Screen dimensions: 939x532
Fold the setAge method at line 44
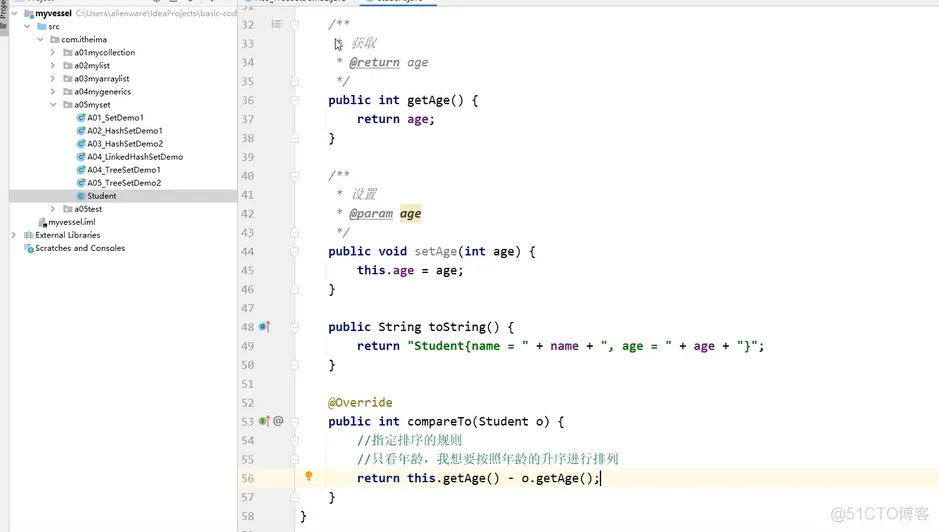click(295, 252)
